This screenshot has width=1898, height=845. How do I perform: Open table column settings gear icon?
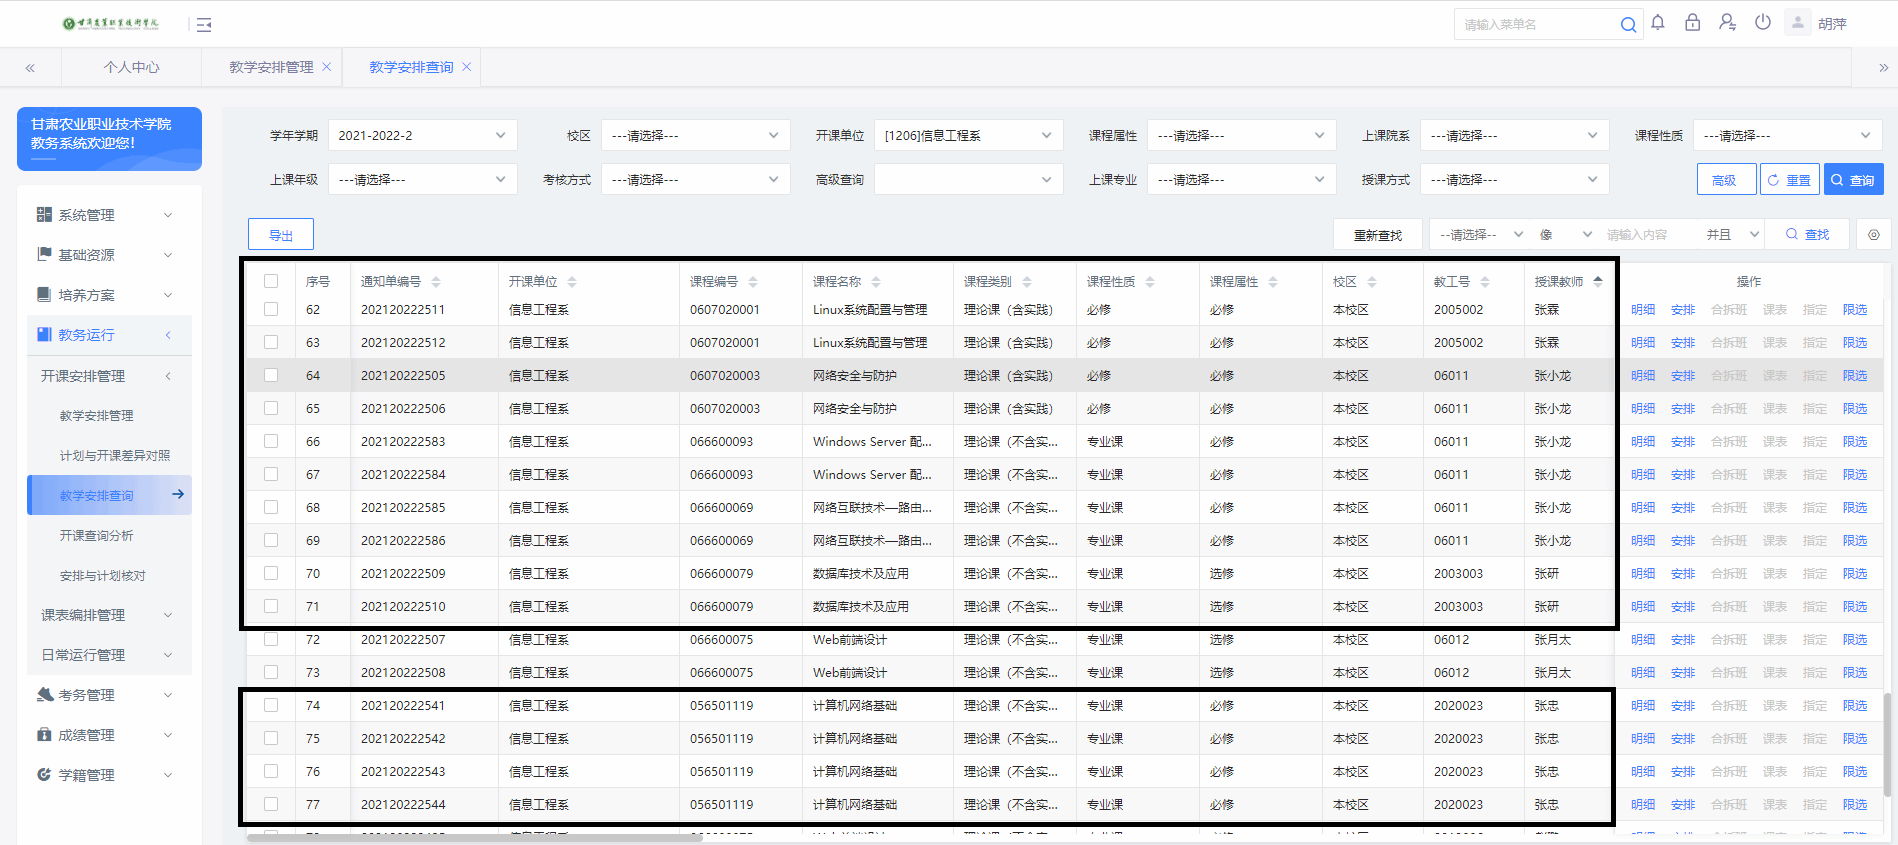pos(1873,235)
